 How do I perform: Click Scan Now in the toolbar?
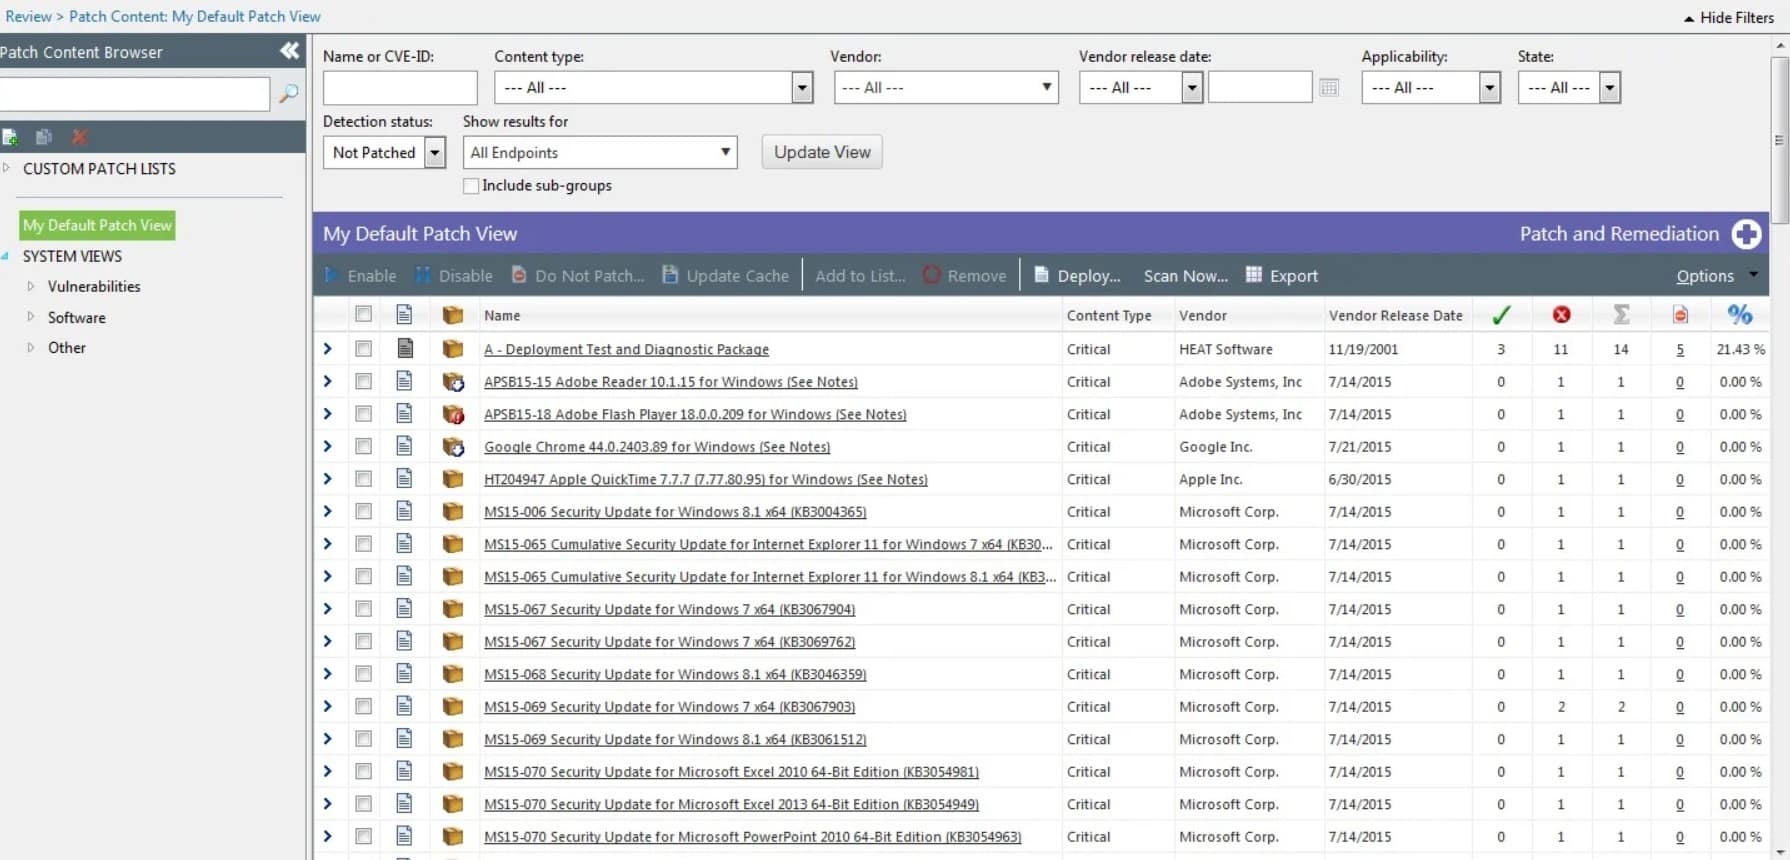(x=1185, y=276)
